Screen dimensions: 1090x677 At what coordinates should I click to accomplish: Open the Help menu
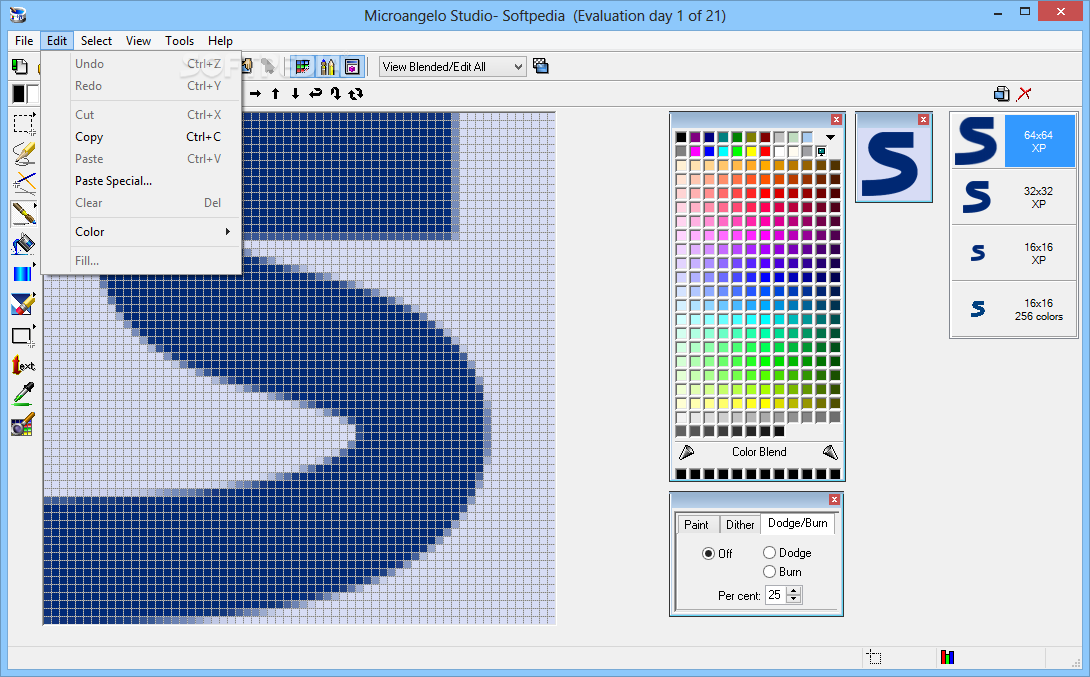(x=220, y=41)
